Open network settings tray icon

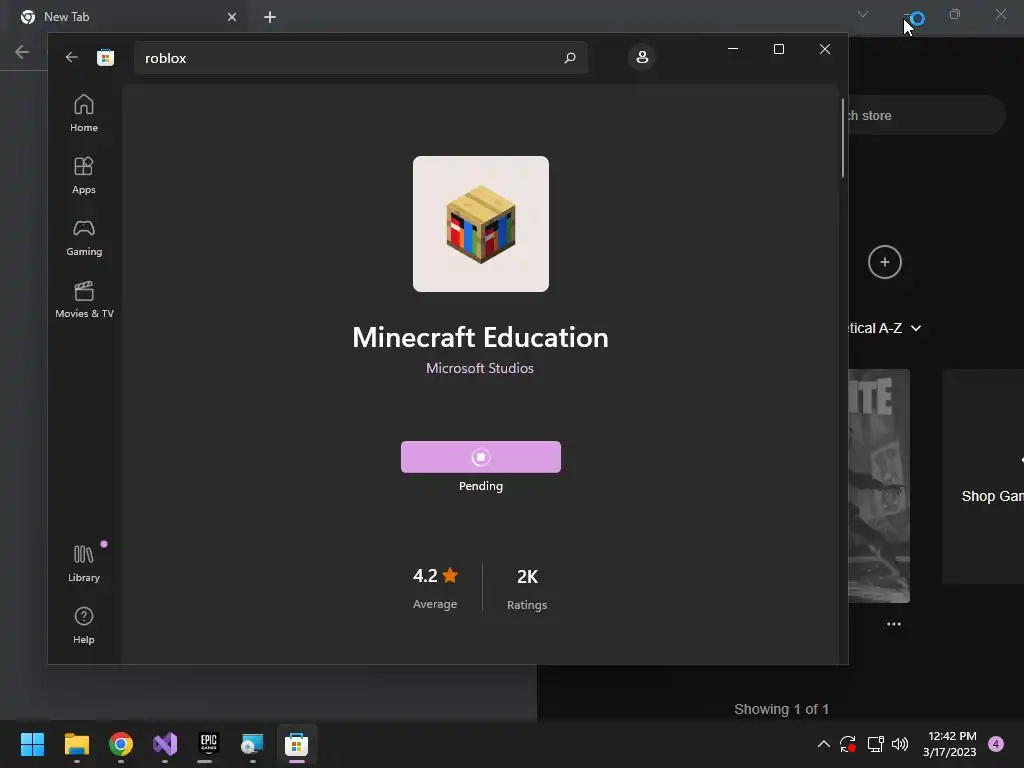pos(875,744)
